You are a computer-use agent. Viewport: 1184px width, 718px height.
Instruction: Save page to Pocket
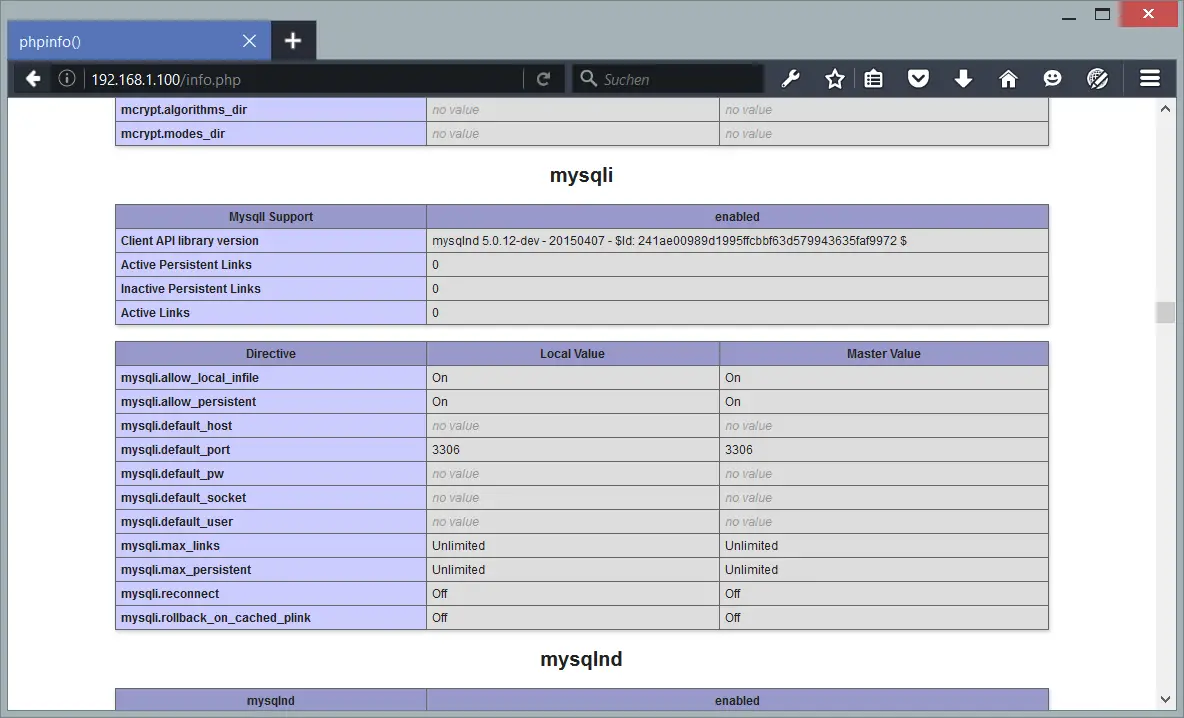click(x=918, y=79)
